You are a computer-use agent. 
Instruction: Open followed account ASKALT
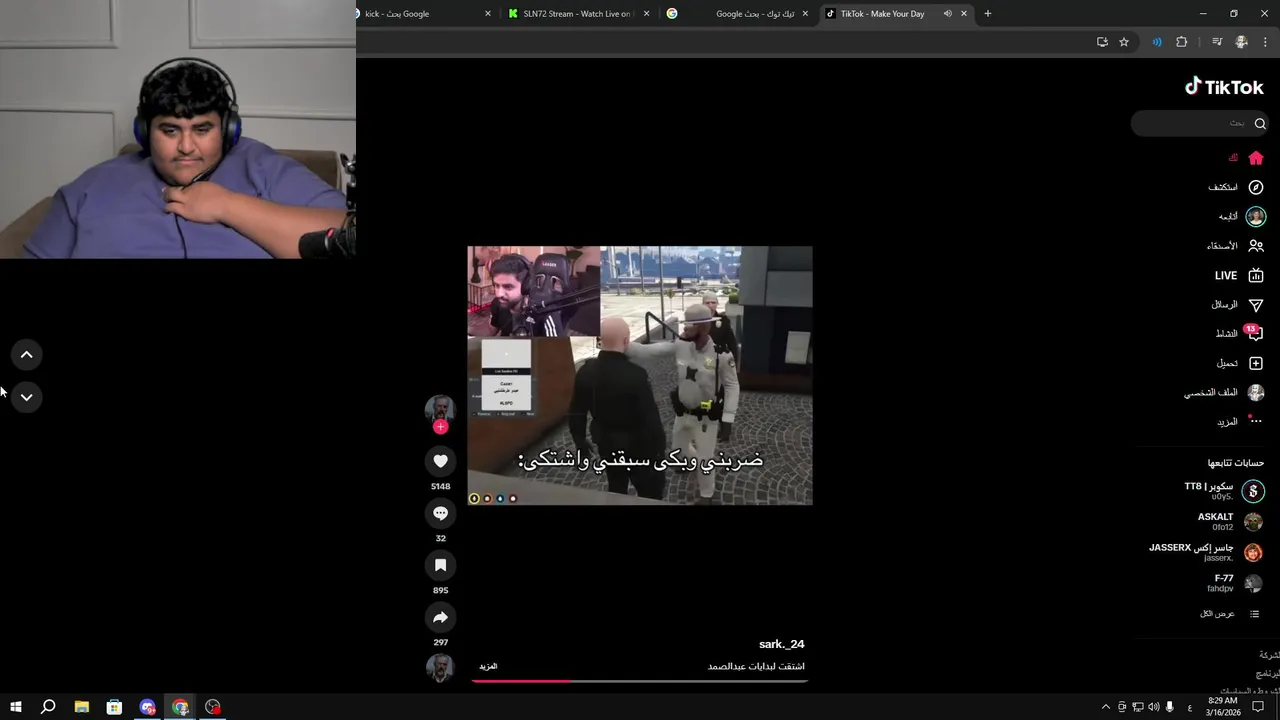(x=1229, y=522)
